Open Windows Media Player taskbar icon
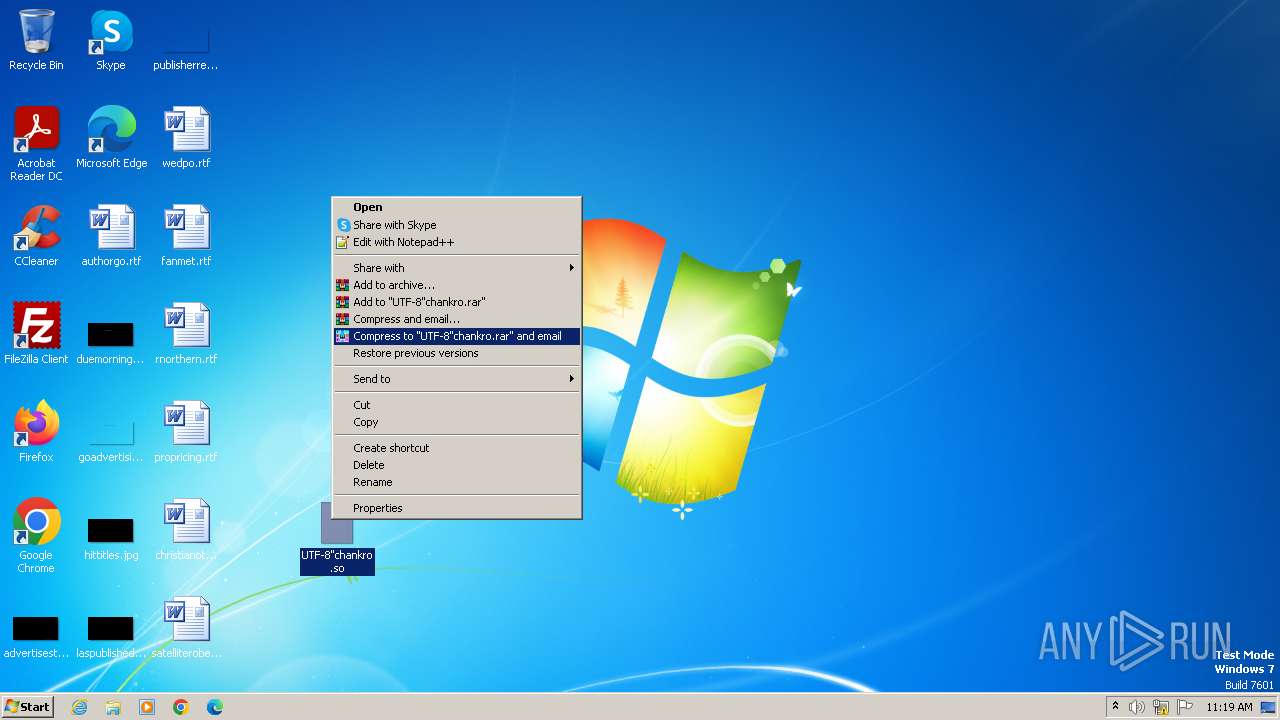The width and height of the screenshot is (1280, 720). pyautogui.click(x=147, y=707)
